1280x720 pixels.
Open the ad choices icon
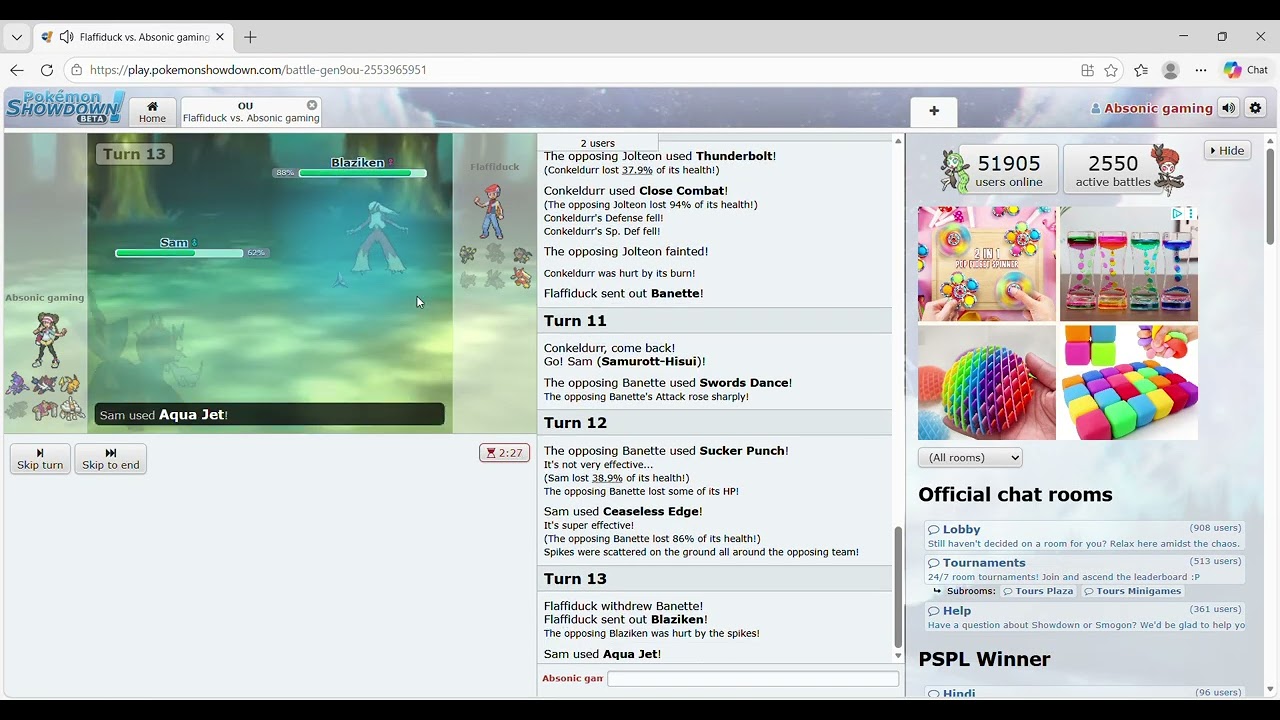click(x=1178, y=213)
